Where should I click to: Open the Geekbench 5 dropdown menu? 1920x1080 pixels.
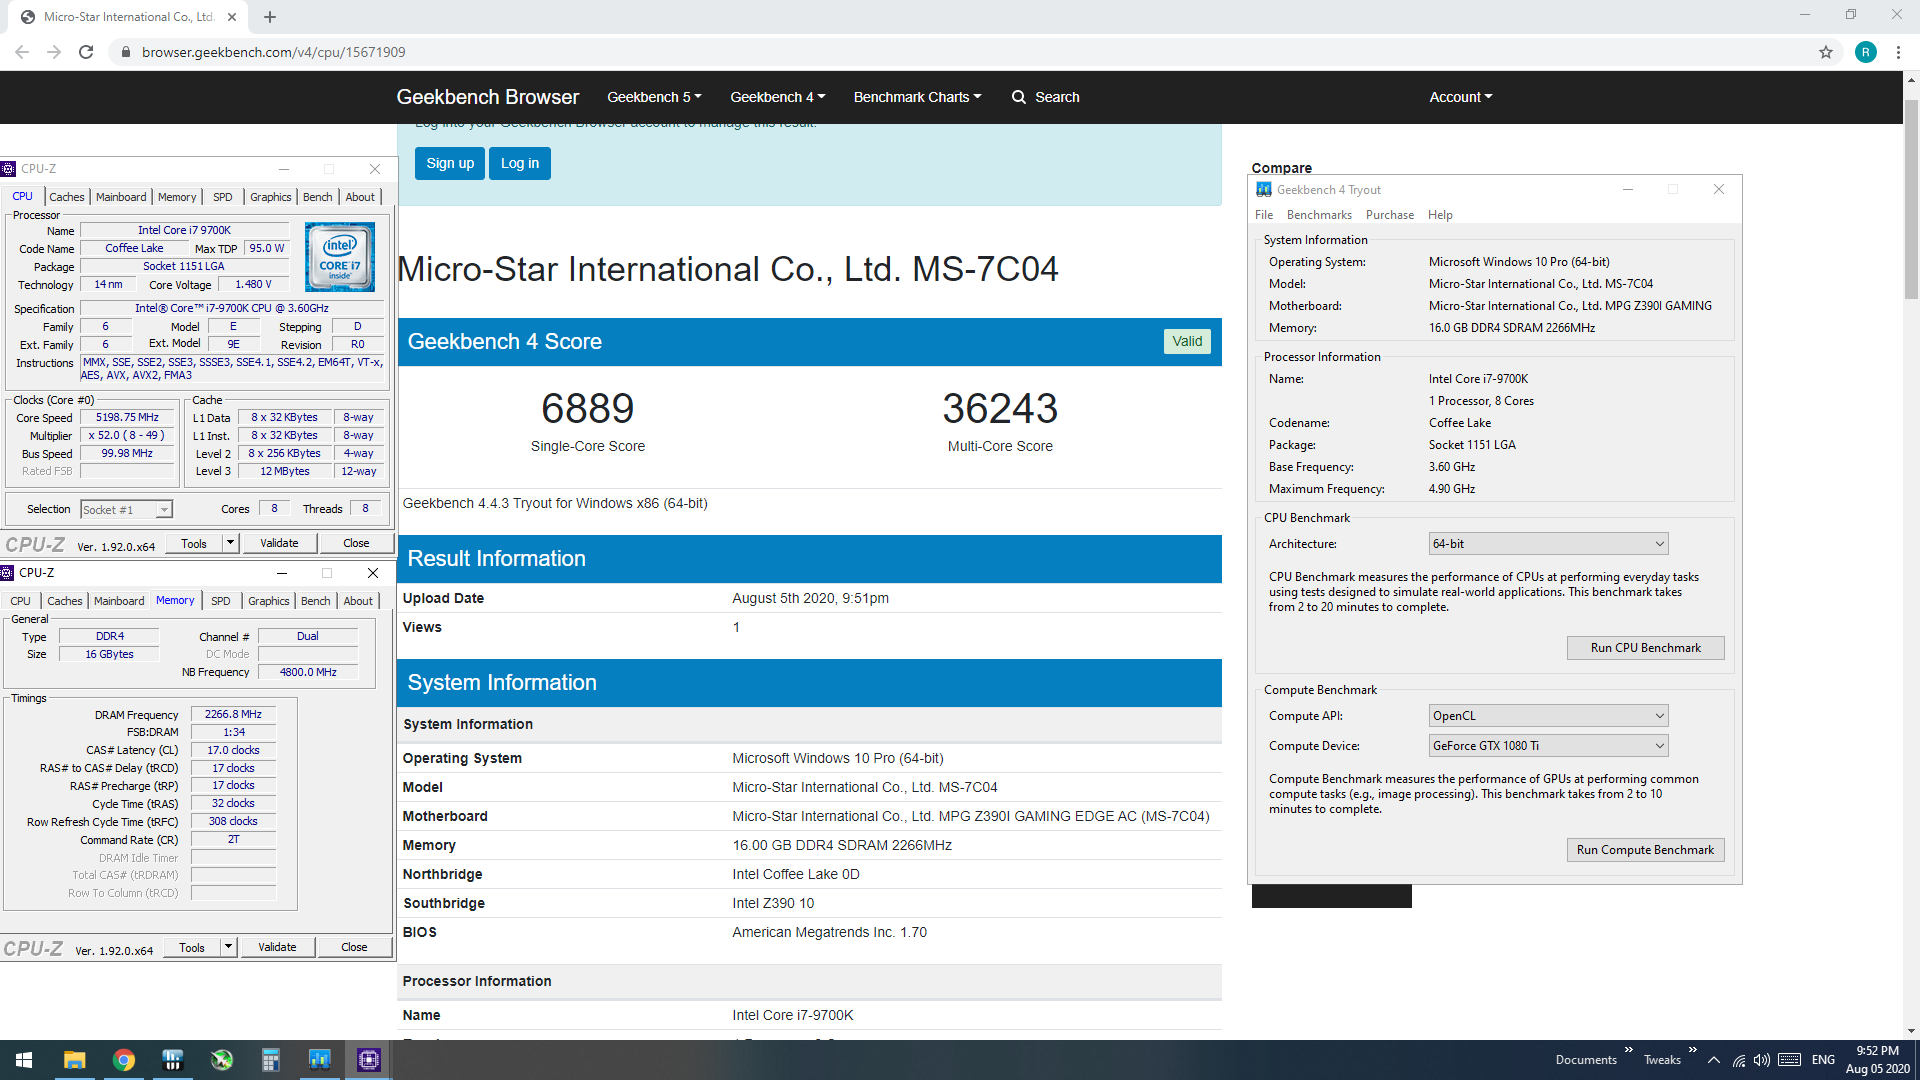click(654, 97)
